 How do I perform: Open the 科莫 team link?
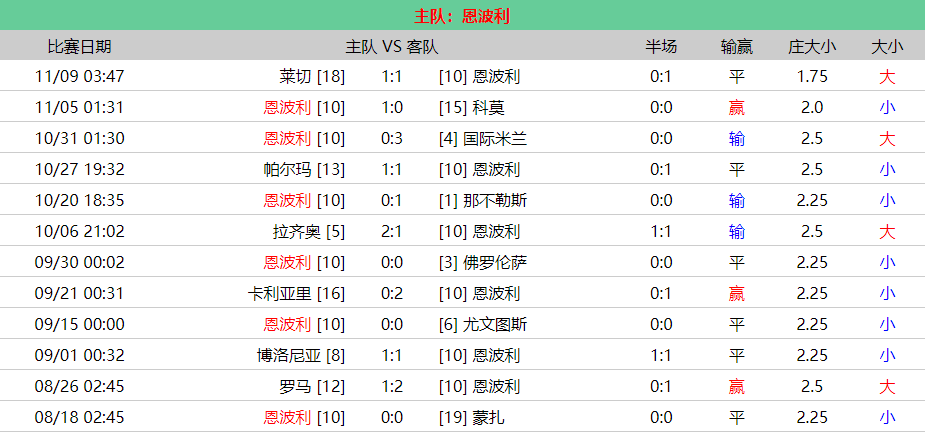click(489, 107)
